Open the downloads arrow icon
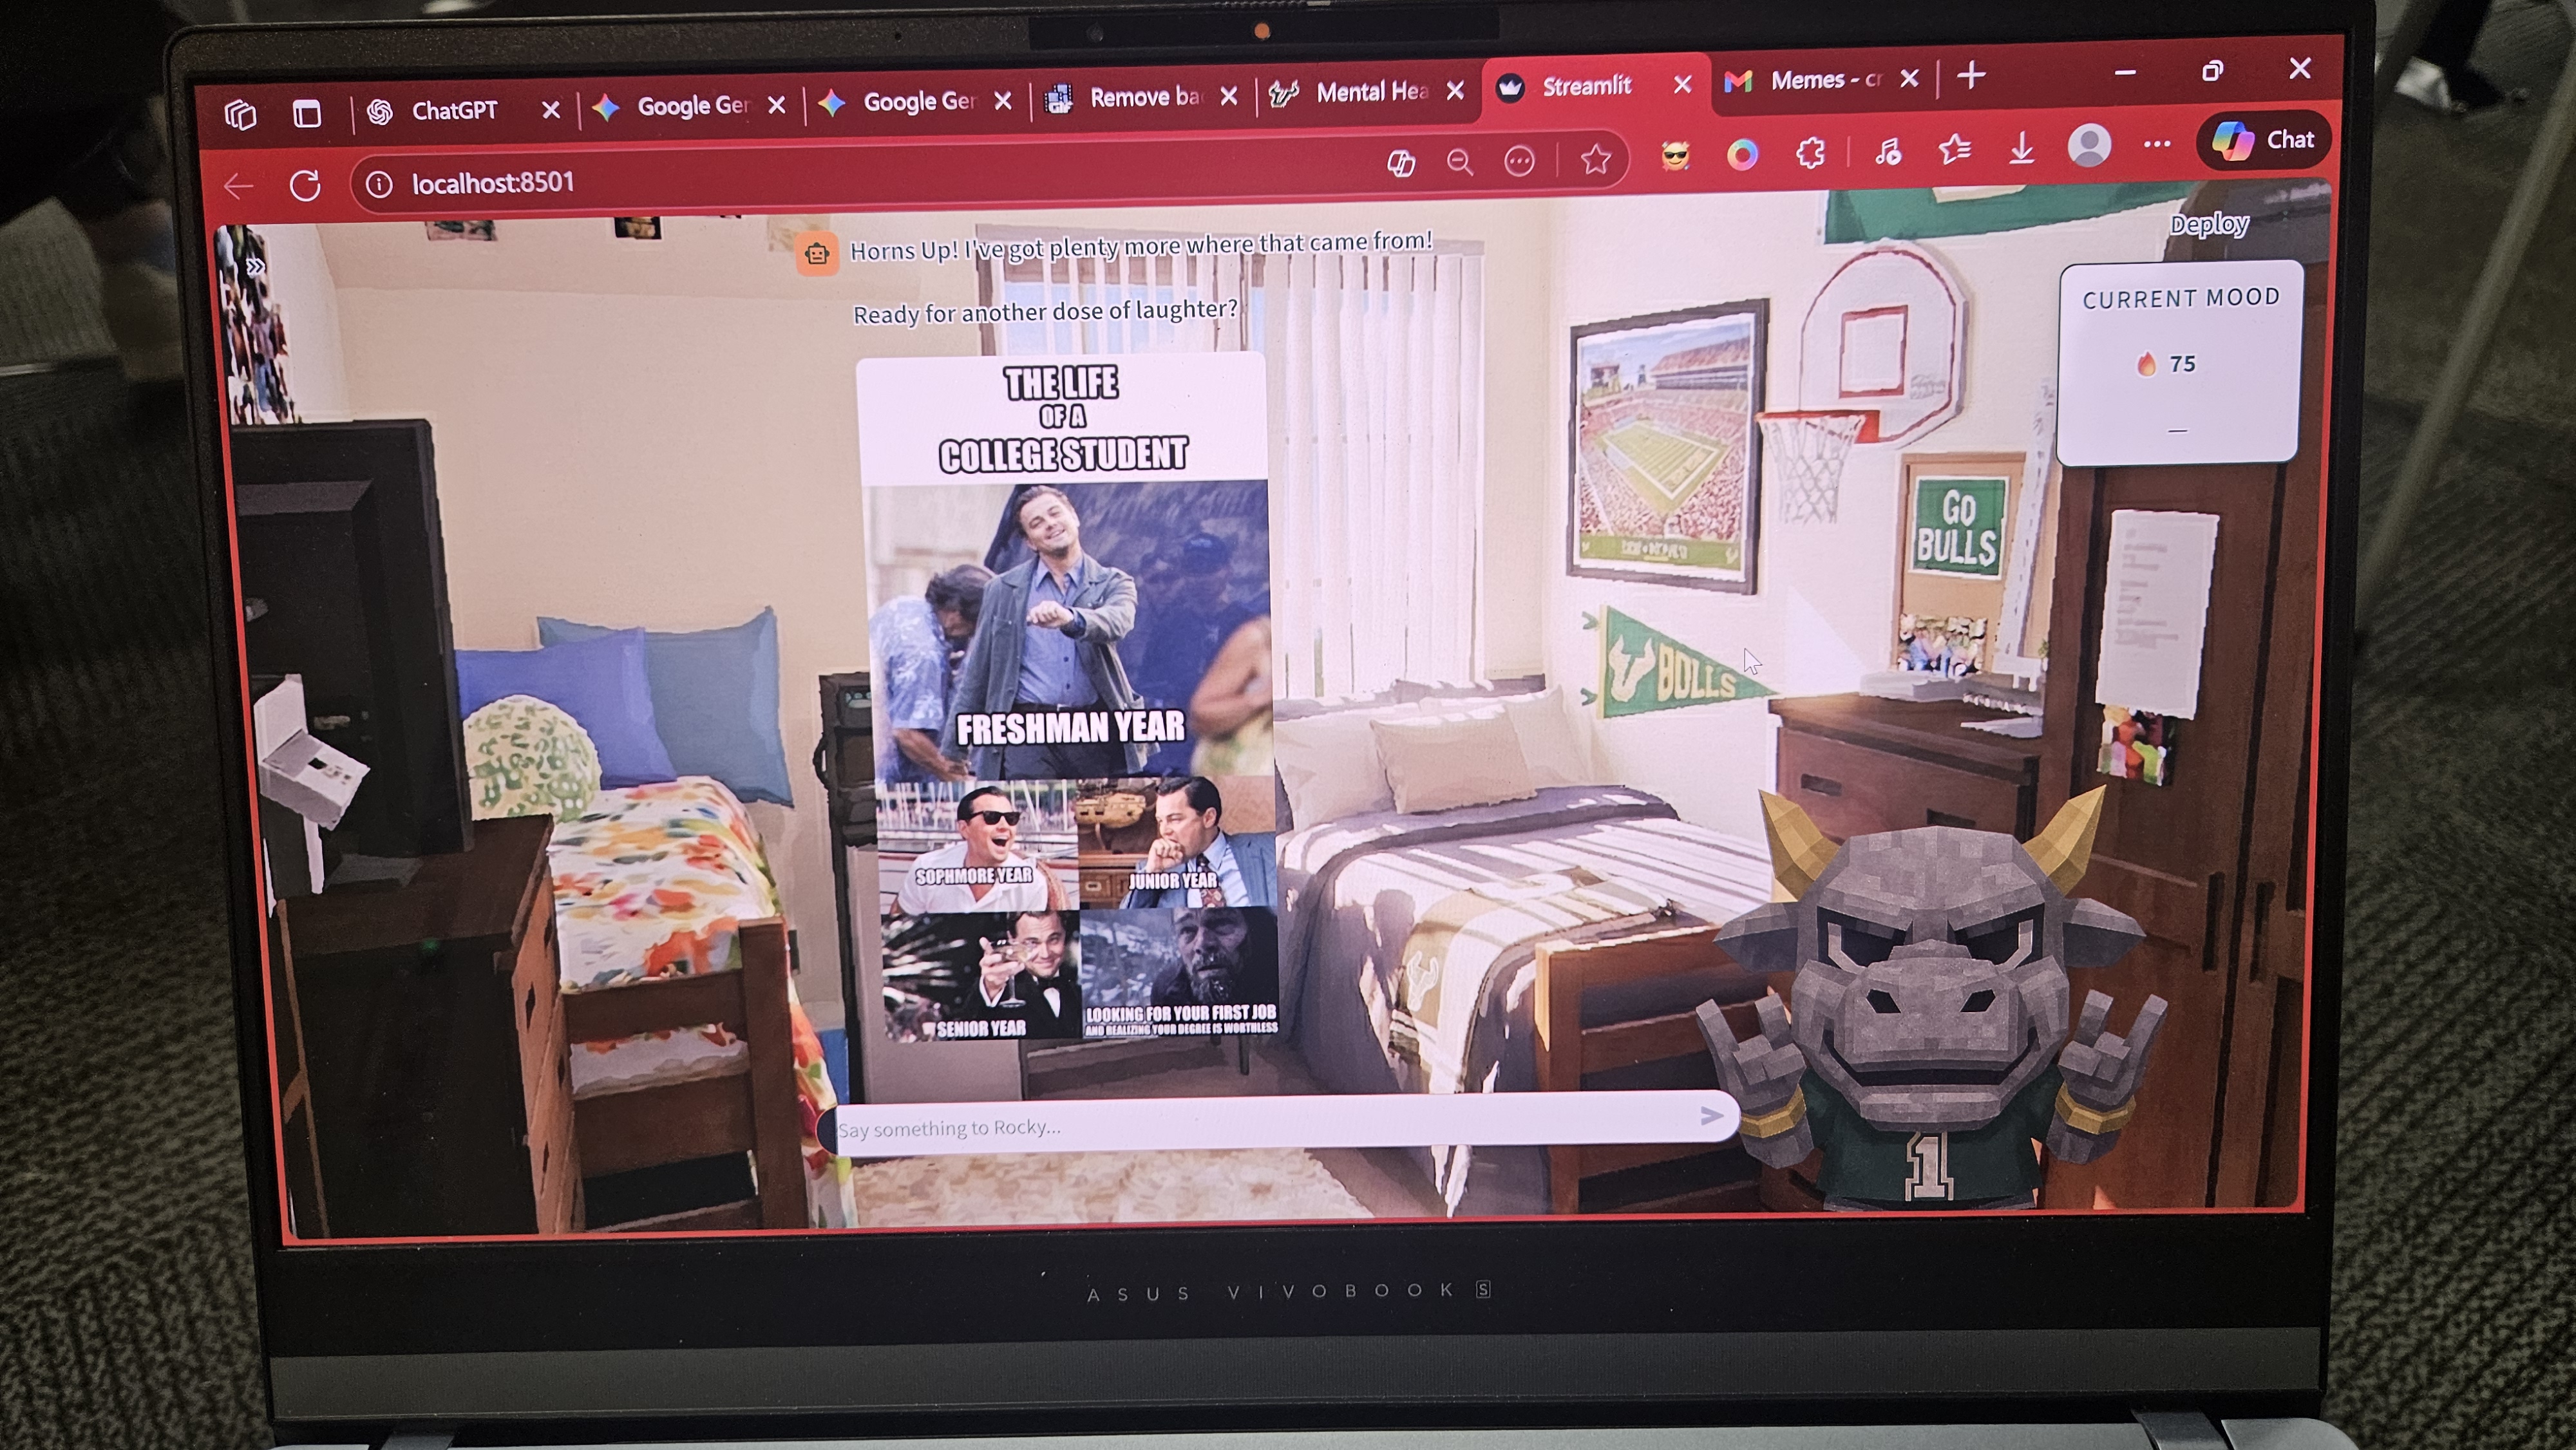The width and height of the screenshot is (2576, 1450). [2021, 150]
